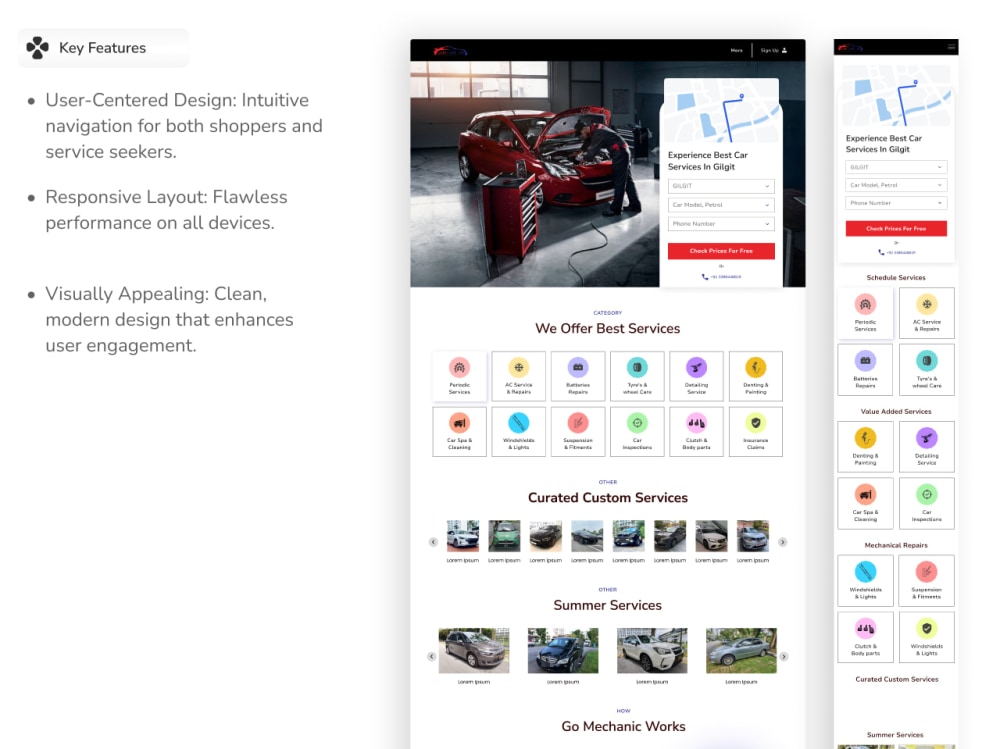This screenshot has height=749, width=1000.
Task: Expand the GILGIT dropdown in desktop mockup
Action: click(721, 186)
